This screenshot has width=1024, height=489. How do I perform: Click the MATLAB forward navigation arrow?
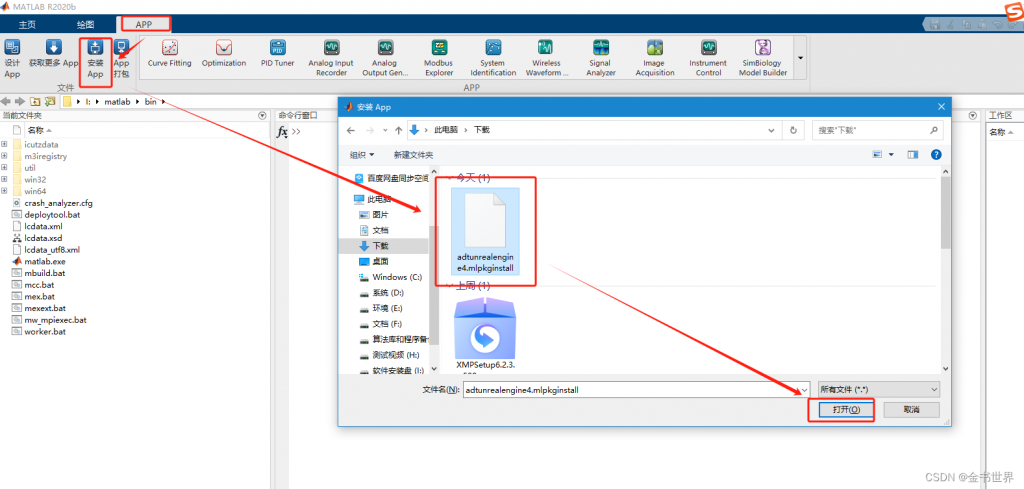[x=20, y=102]
